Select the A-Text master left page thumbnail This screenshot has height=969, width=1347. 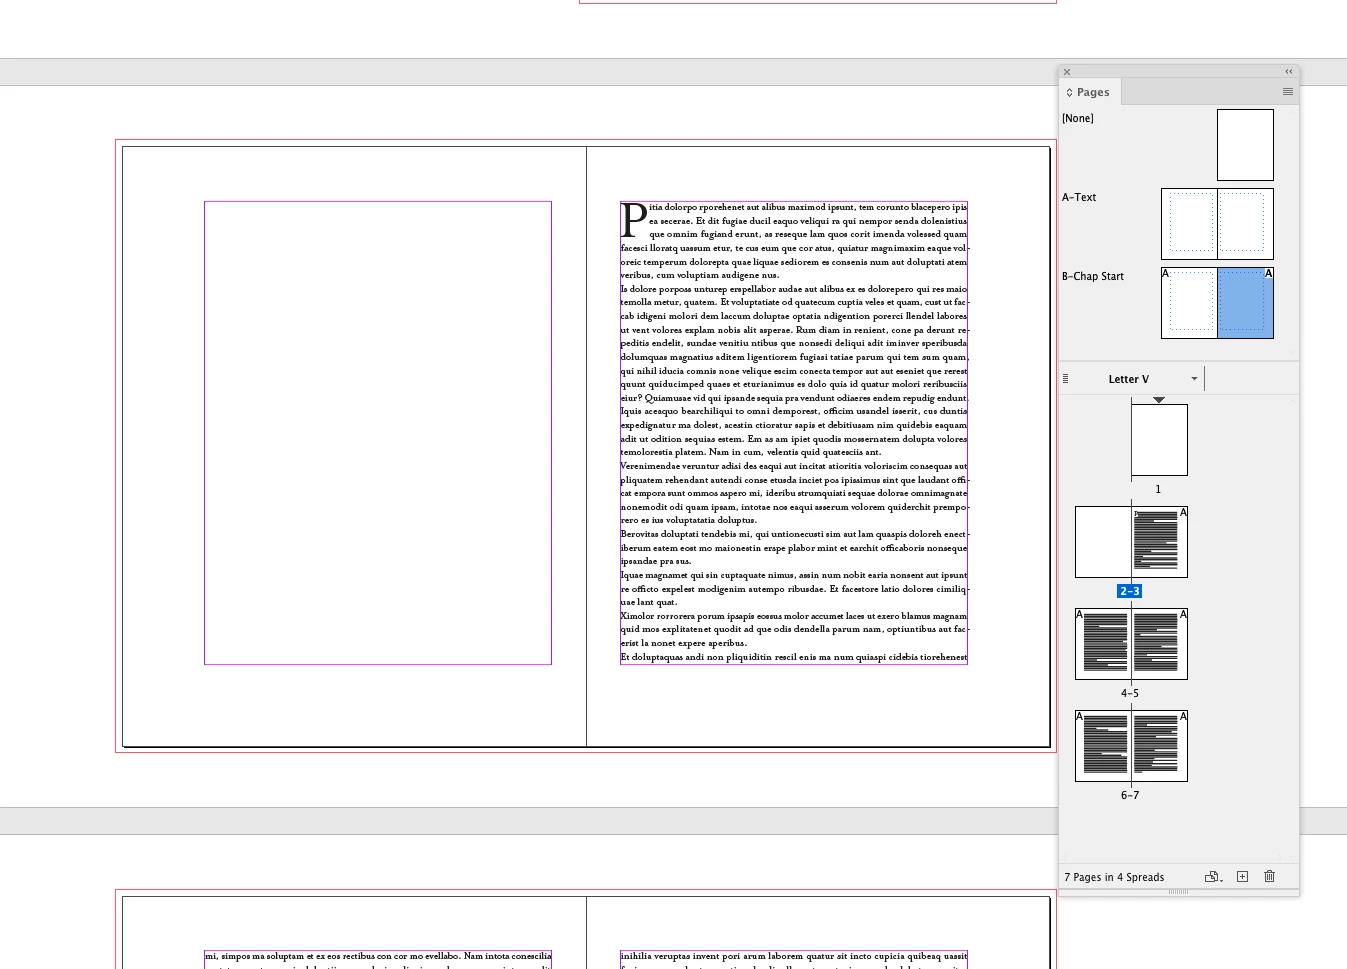(x=1189, y=224)
